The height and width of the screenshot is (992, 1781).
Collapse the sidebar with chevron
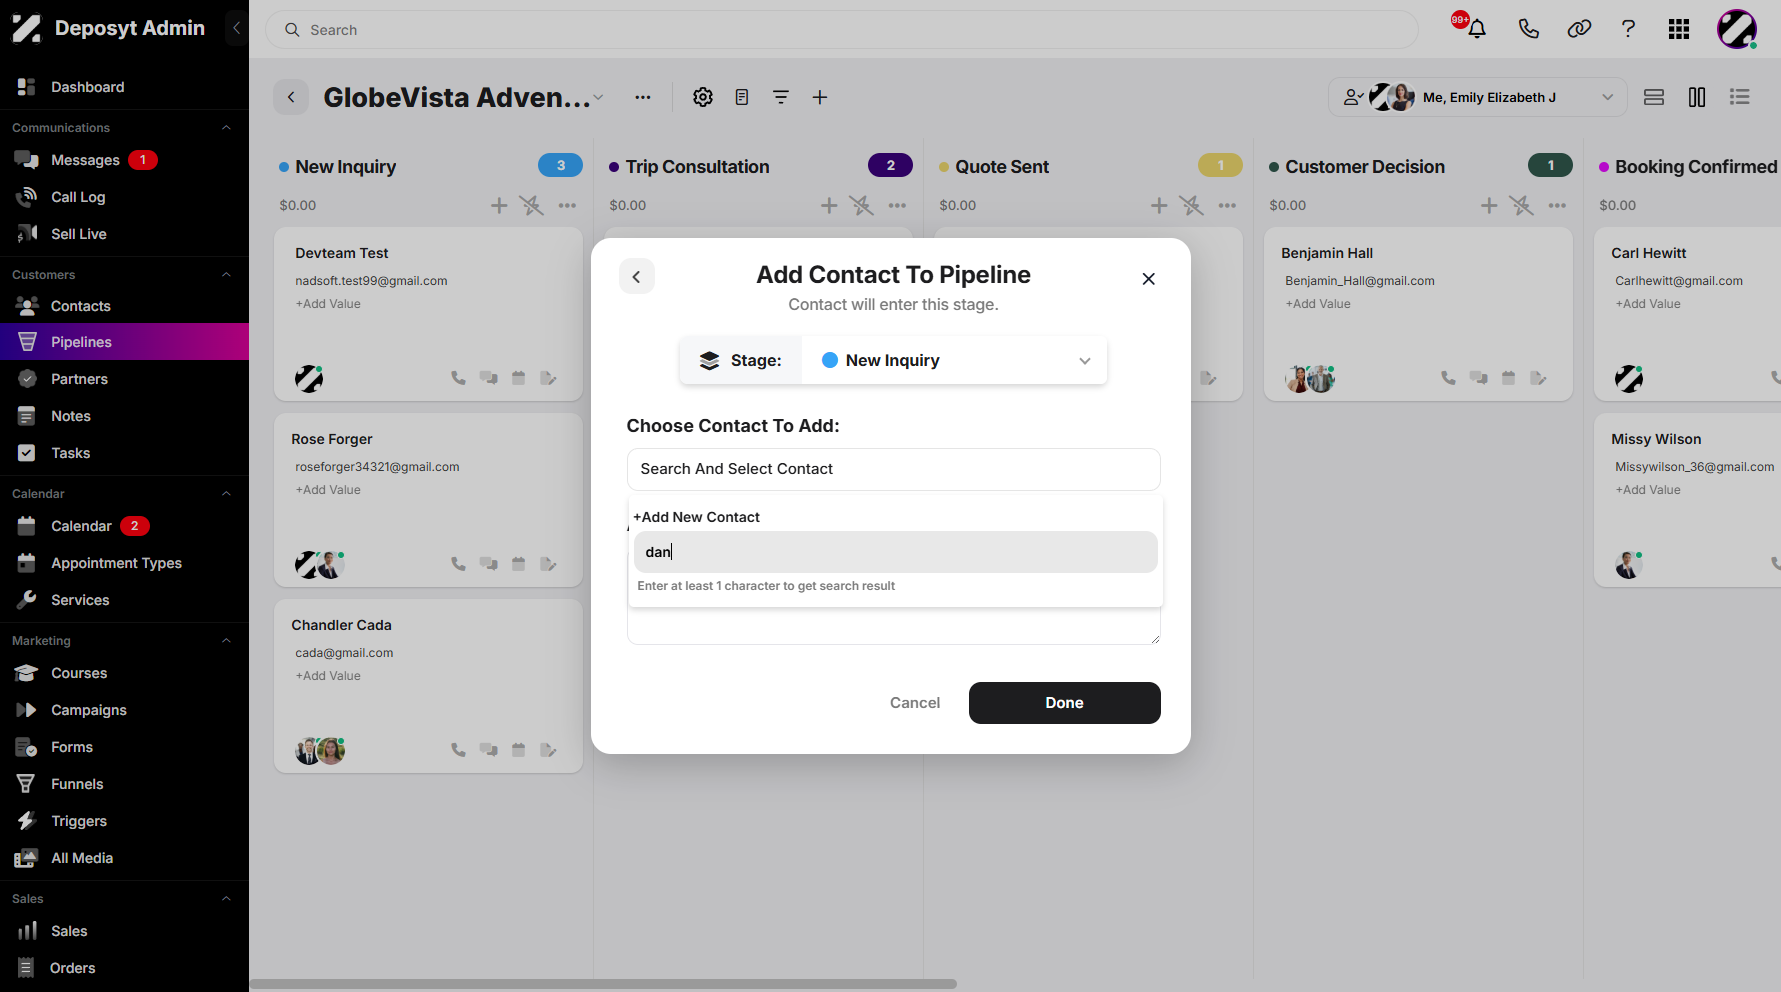pyautogui.click(x=237, y=28)
